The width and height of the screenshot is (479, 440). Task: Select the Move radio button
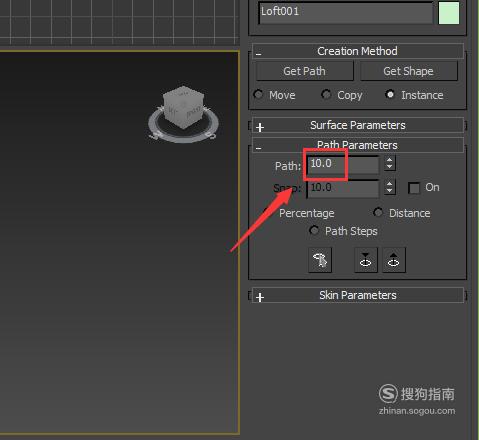[258, 95]
